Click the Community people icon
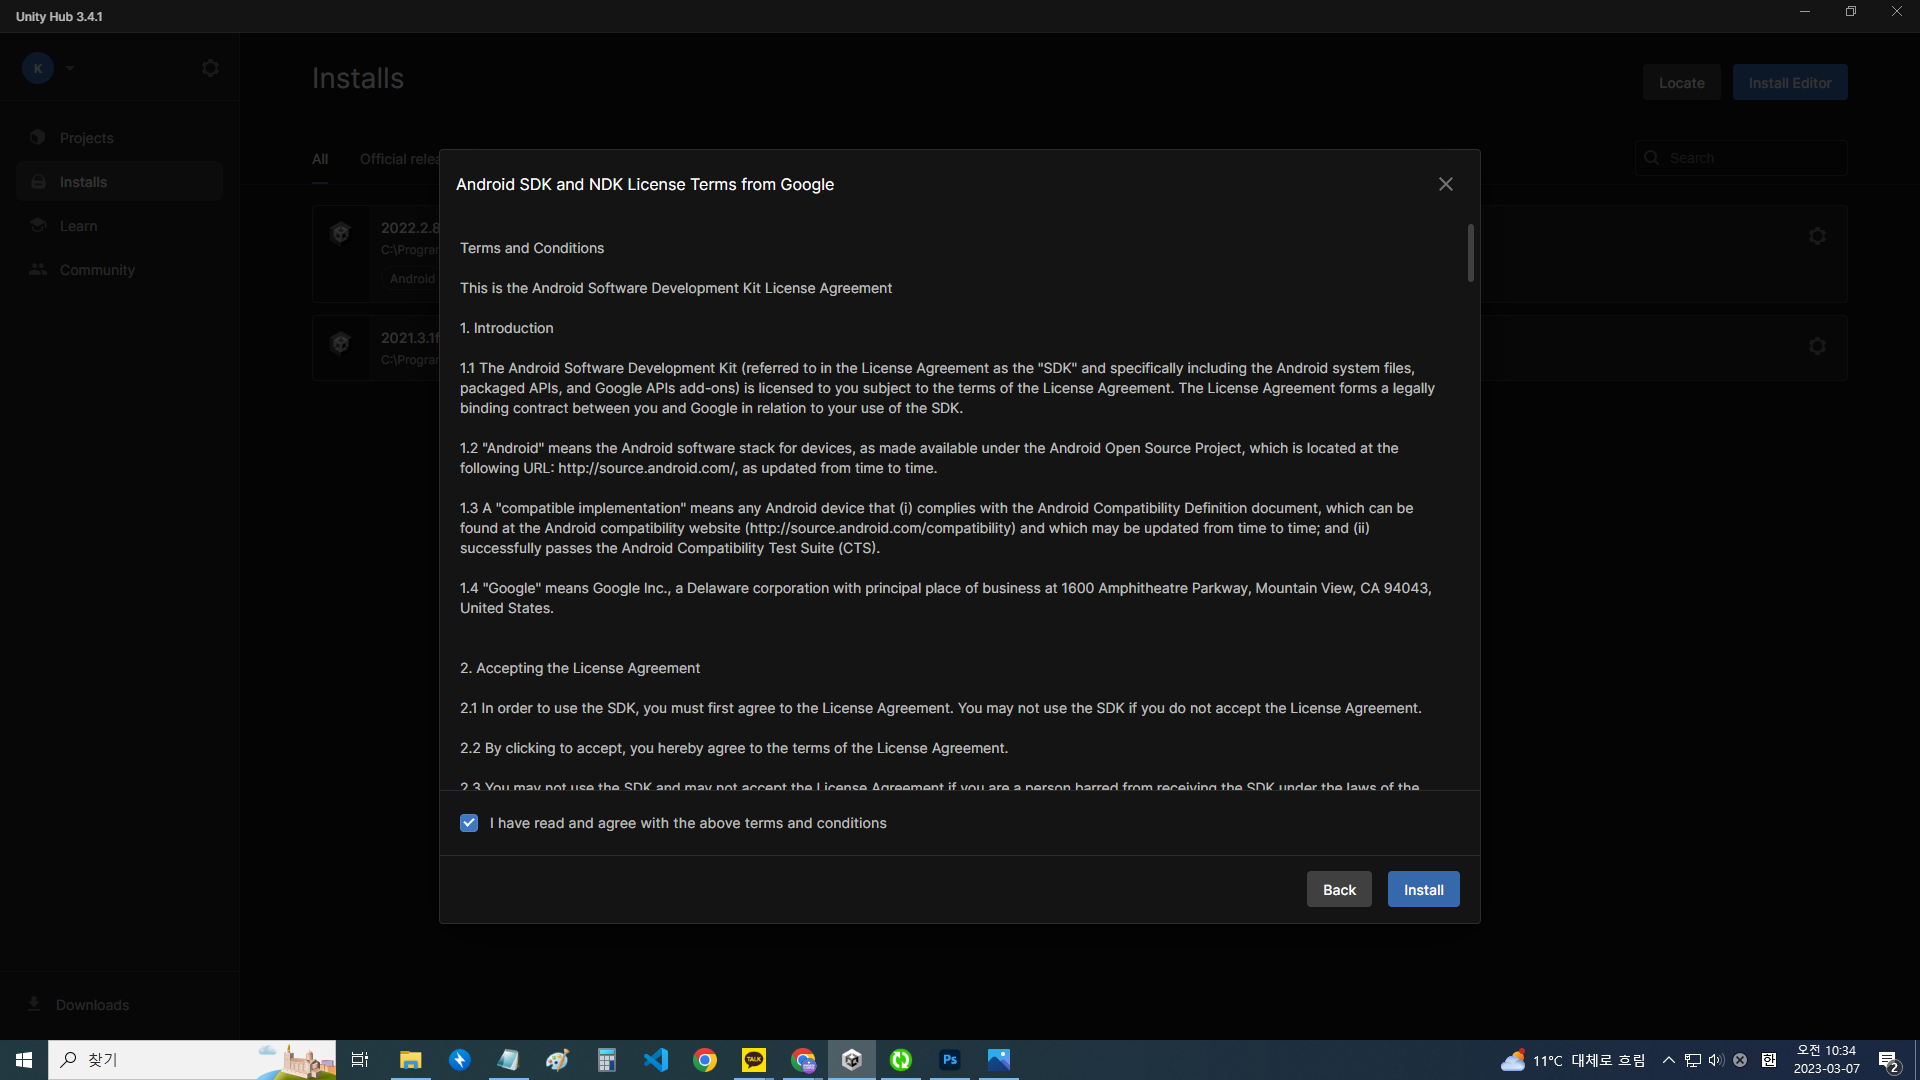 tap(38, 269)
